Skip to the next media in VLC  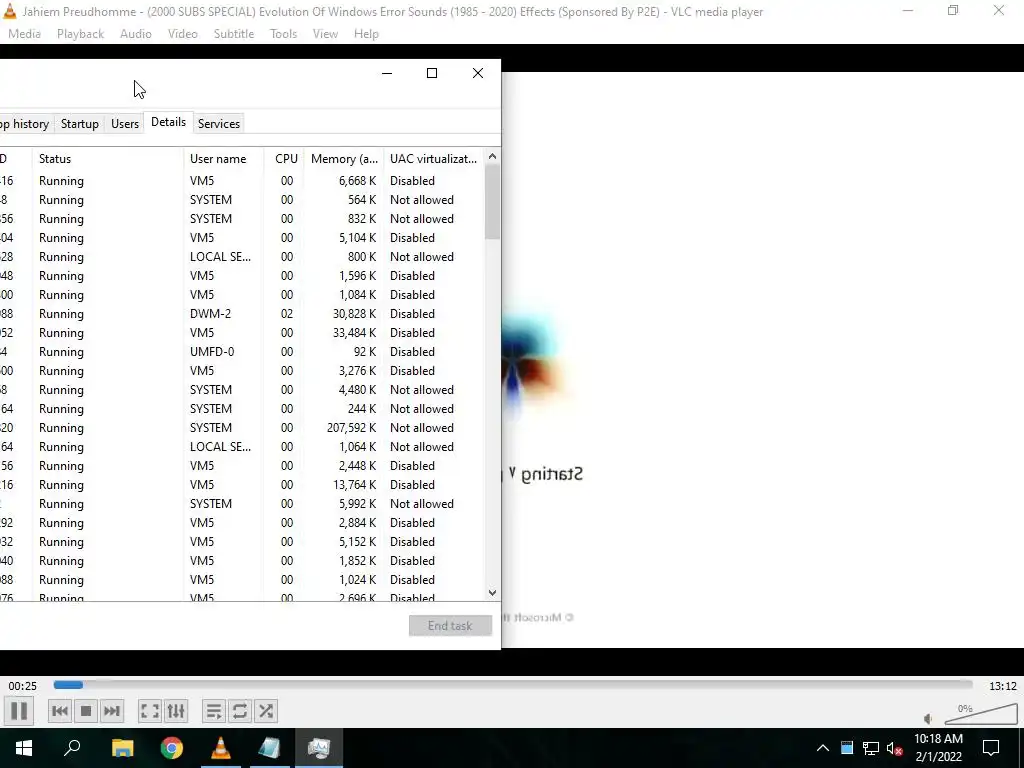(x=112, y=711)
